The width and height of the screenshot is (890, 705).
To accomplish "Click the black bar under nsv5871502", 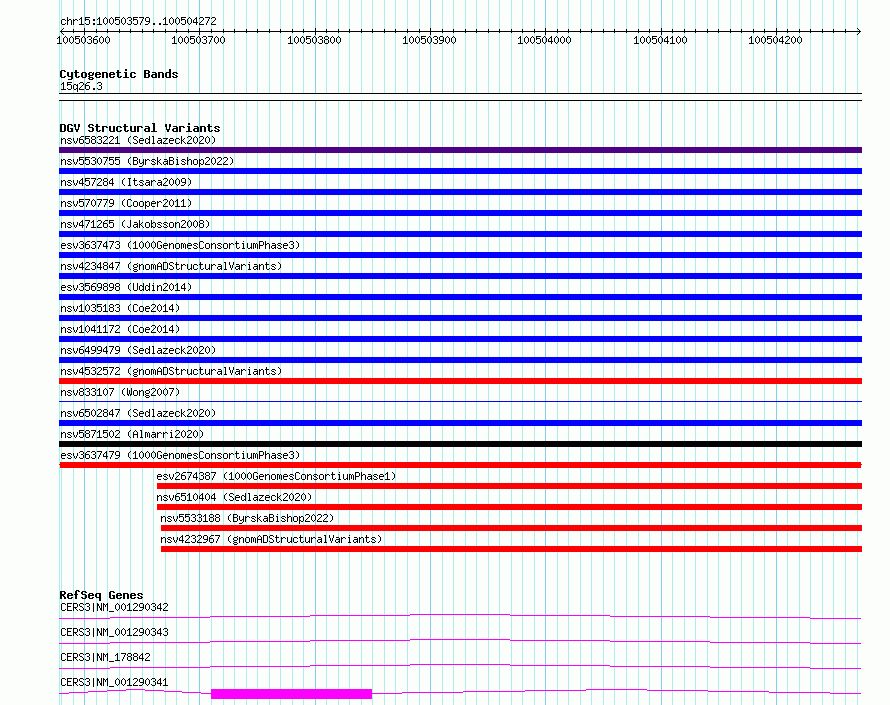I will tap(460, 444).
